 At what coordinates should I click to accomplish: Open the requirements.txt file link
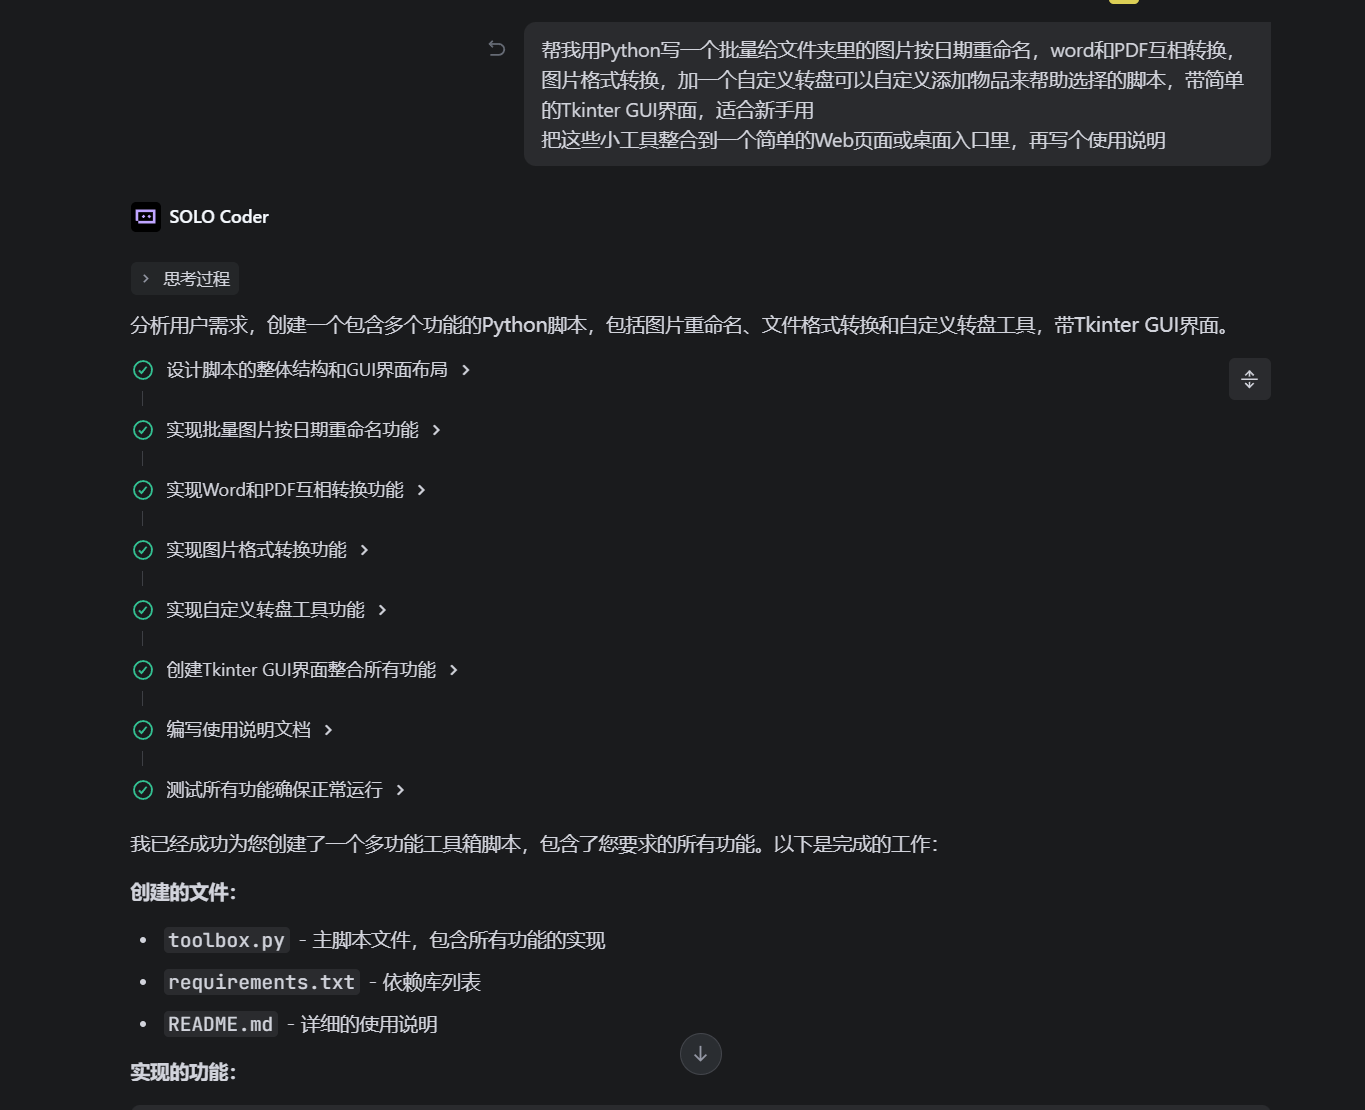click(x=262, y=982)
